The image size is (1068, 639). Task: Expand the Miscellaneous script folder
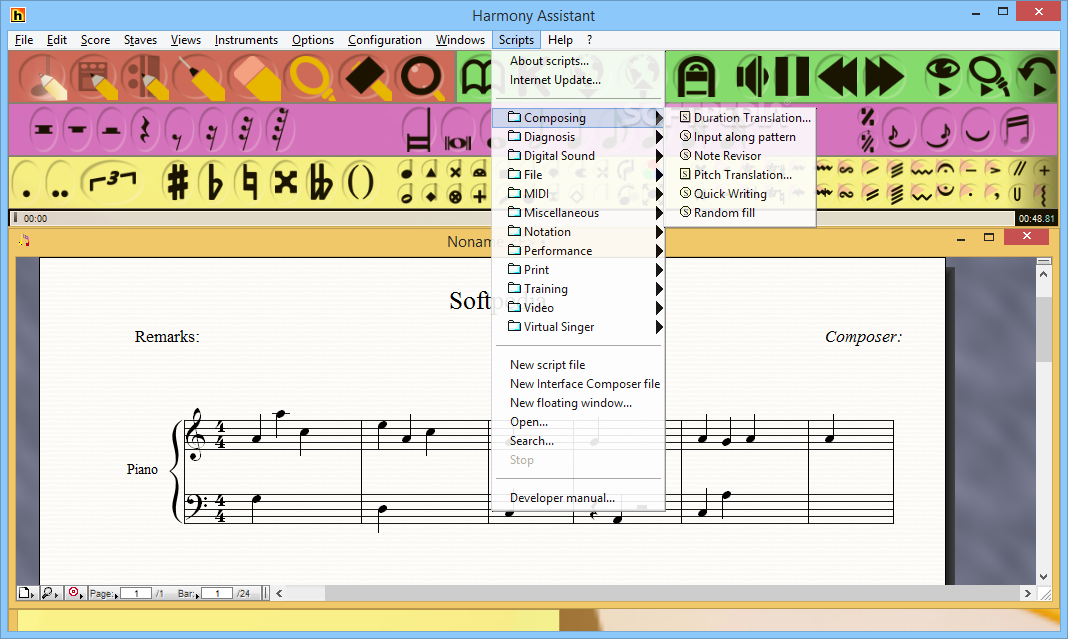[x=578, y=213]
